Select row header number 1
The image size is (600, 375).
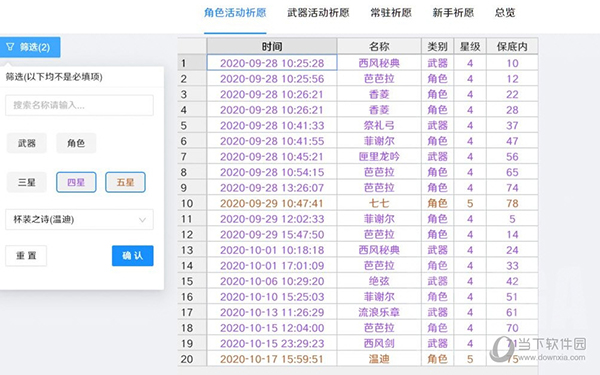[192, 63]
